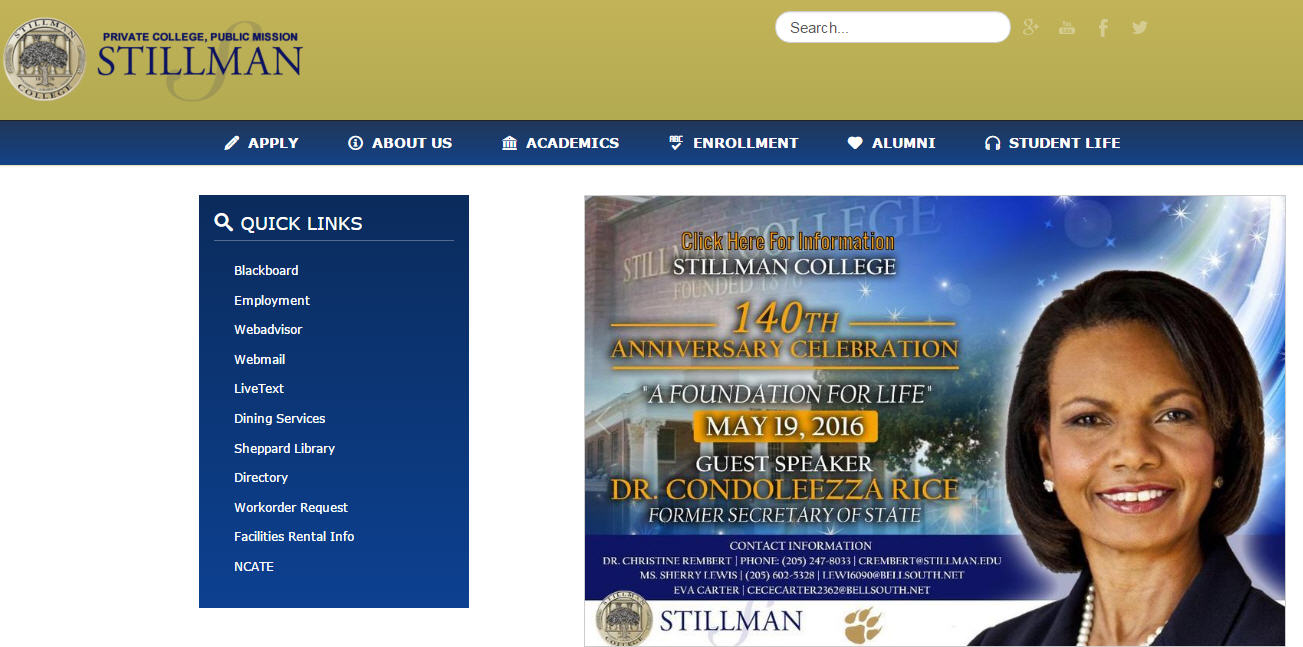Click the Facebook icon in header
This screenshot has width=1303, height=647.
(x=1103, y=28)
